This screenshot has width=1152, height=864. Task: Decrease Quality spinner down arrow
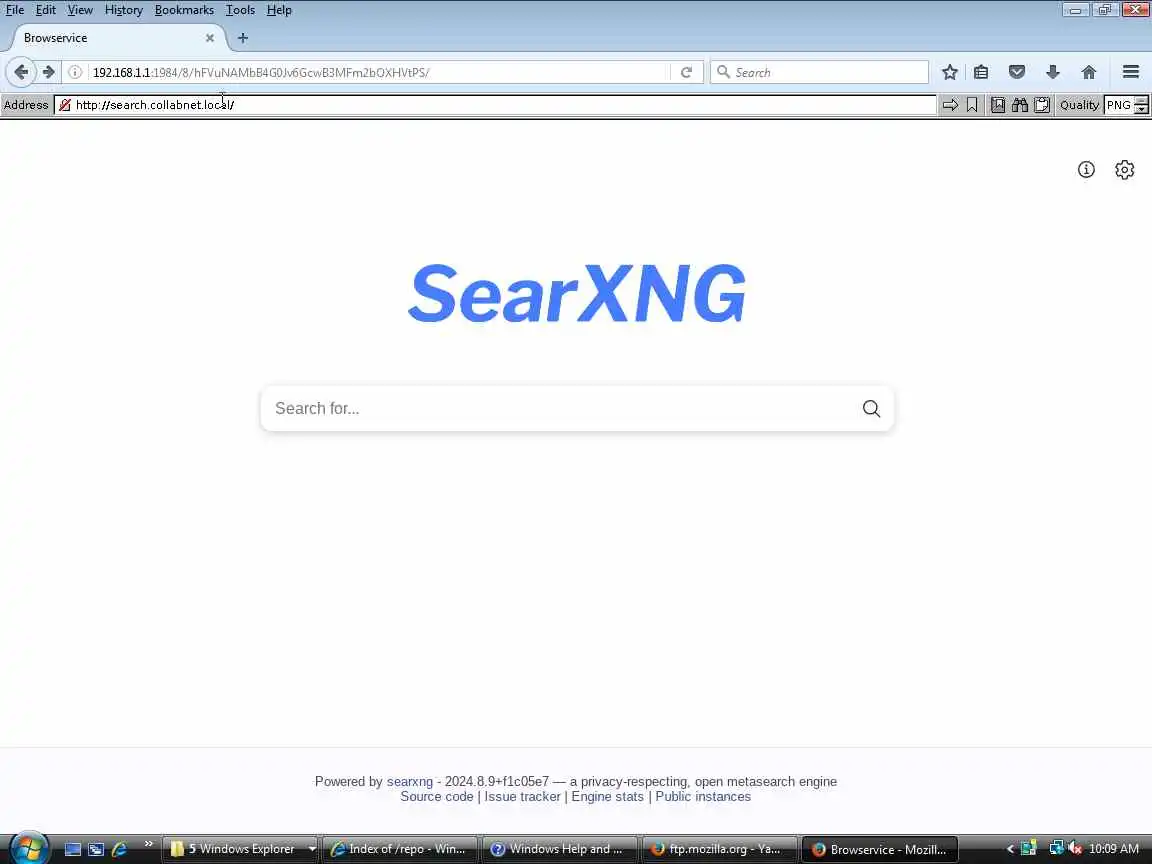point(1141,109)
